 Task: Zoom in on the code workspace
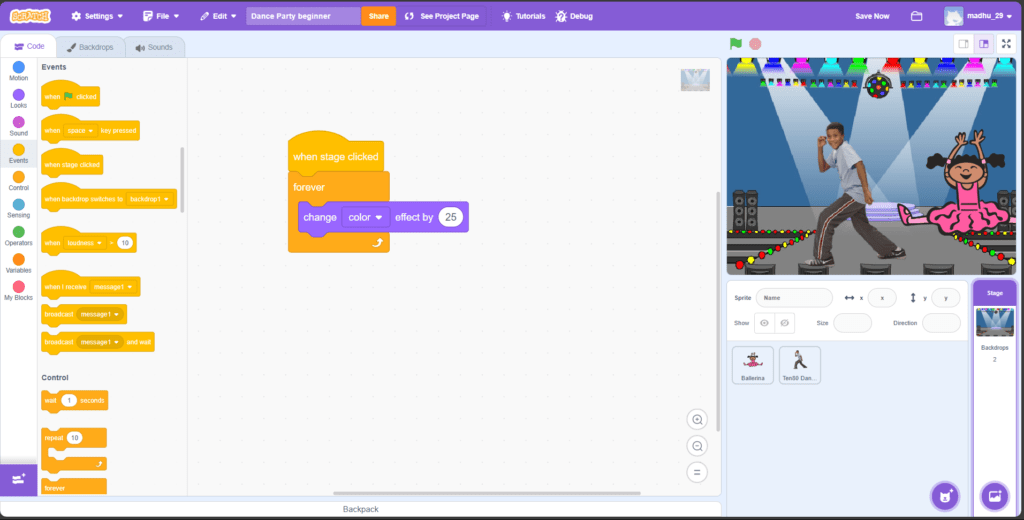[698, 420]
